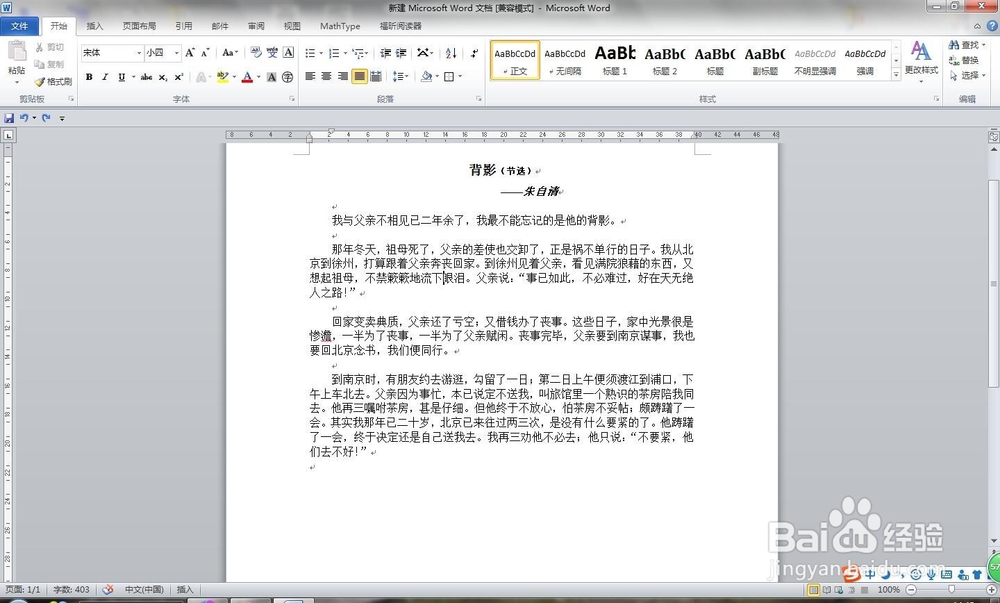Click the Sogou input method S icon

(x=851, y=574)
